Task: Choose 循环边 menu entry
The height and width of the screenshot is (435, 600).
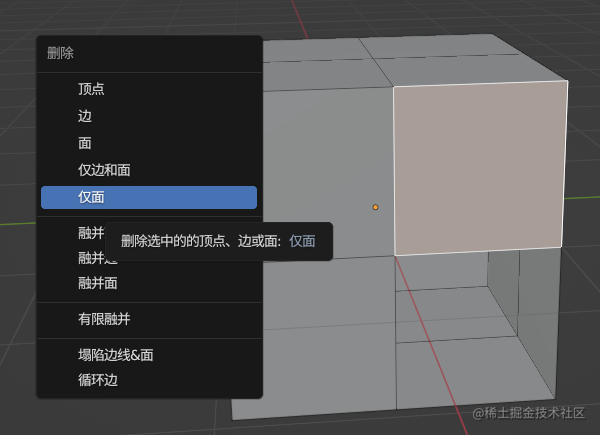Action: coord(149,380)
